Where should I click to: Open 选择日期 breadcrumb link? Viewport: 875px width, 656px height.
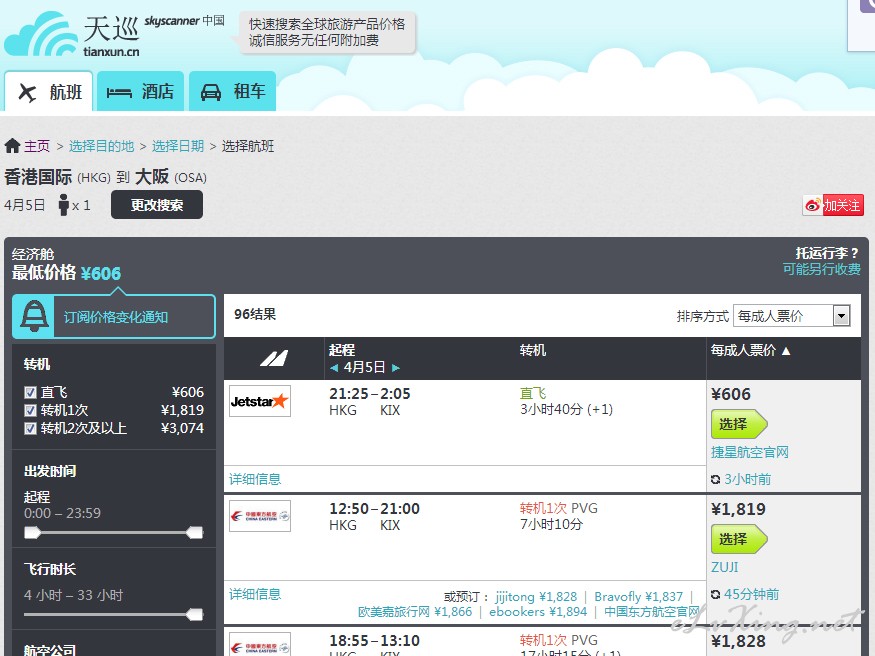(178, 146)
